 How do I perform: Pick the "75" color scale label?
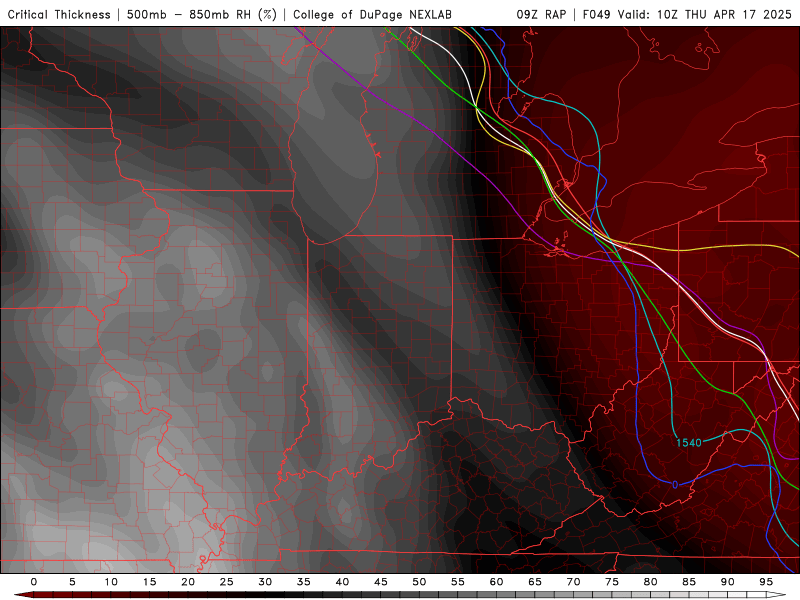click(612, 582)
